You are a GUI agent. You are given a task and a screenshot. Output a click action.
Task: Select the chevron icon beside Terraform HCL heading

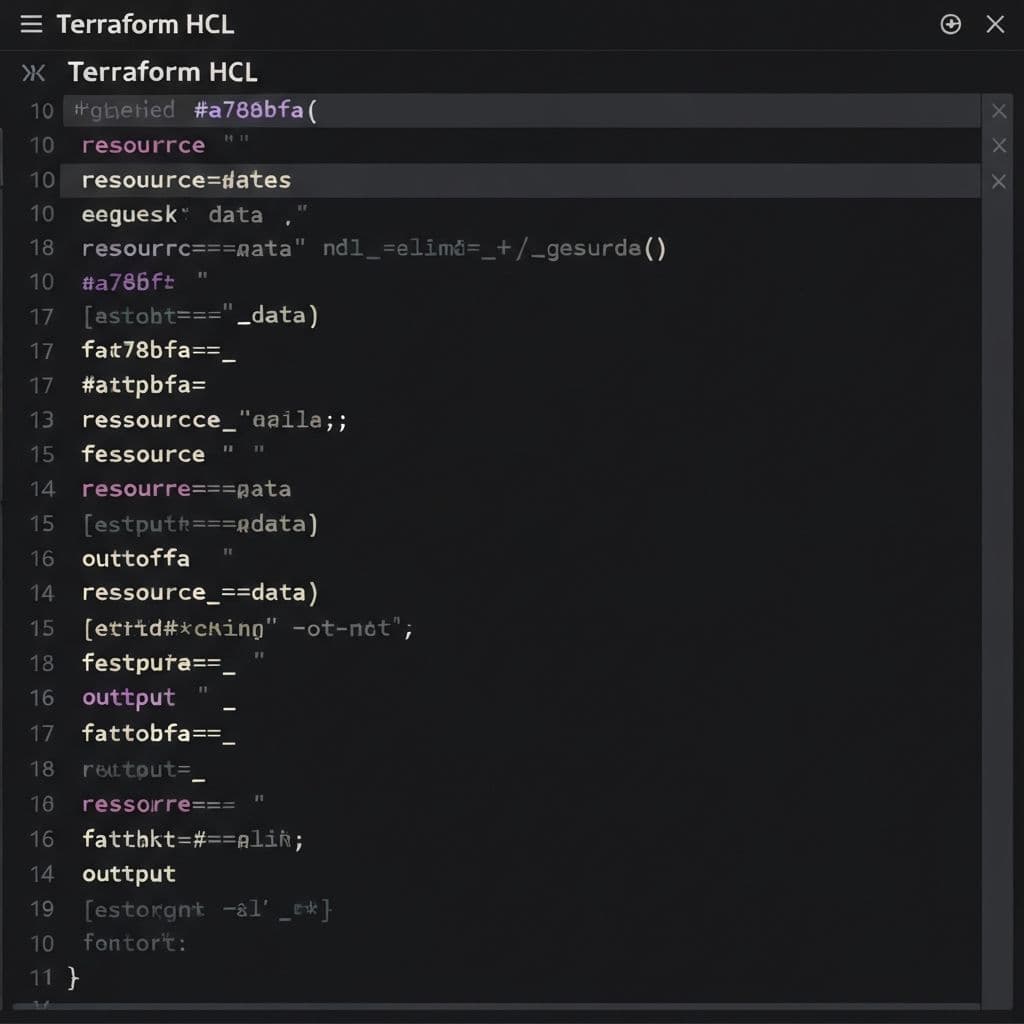point(31,72)
